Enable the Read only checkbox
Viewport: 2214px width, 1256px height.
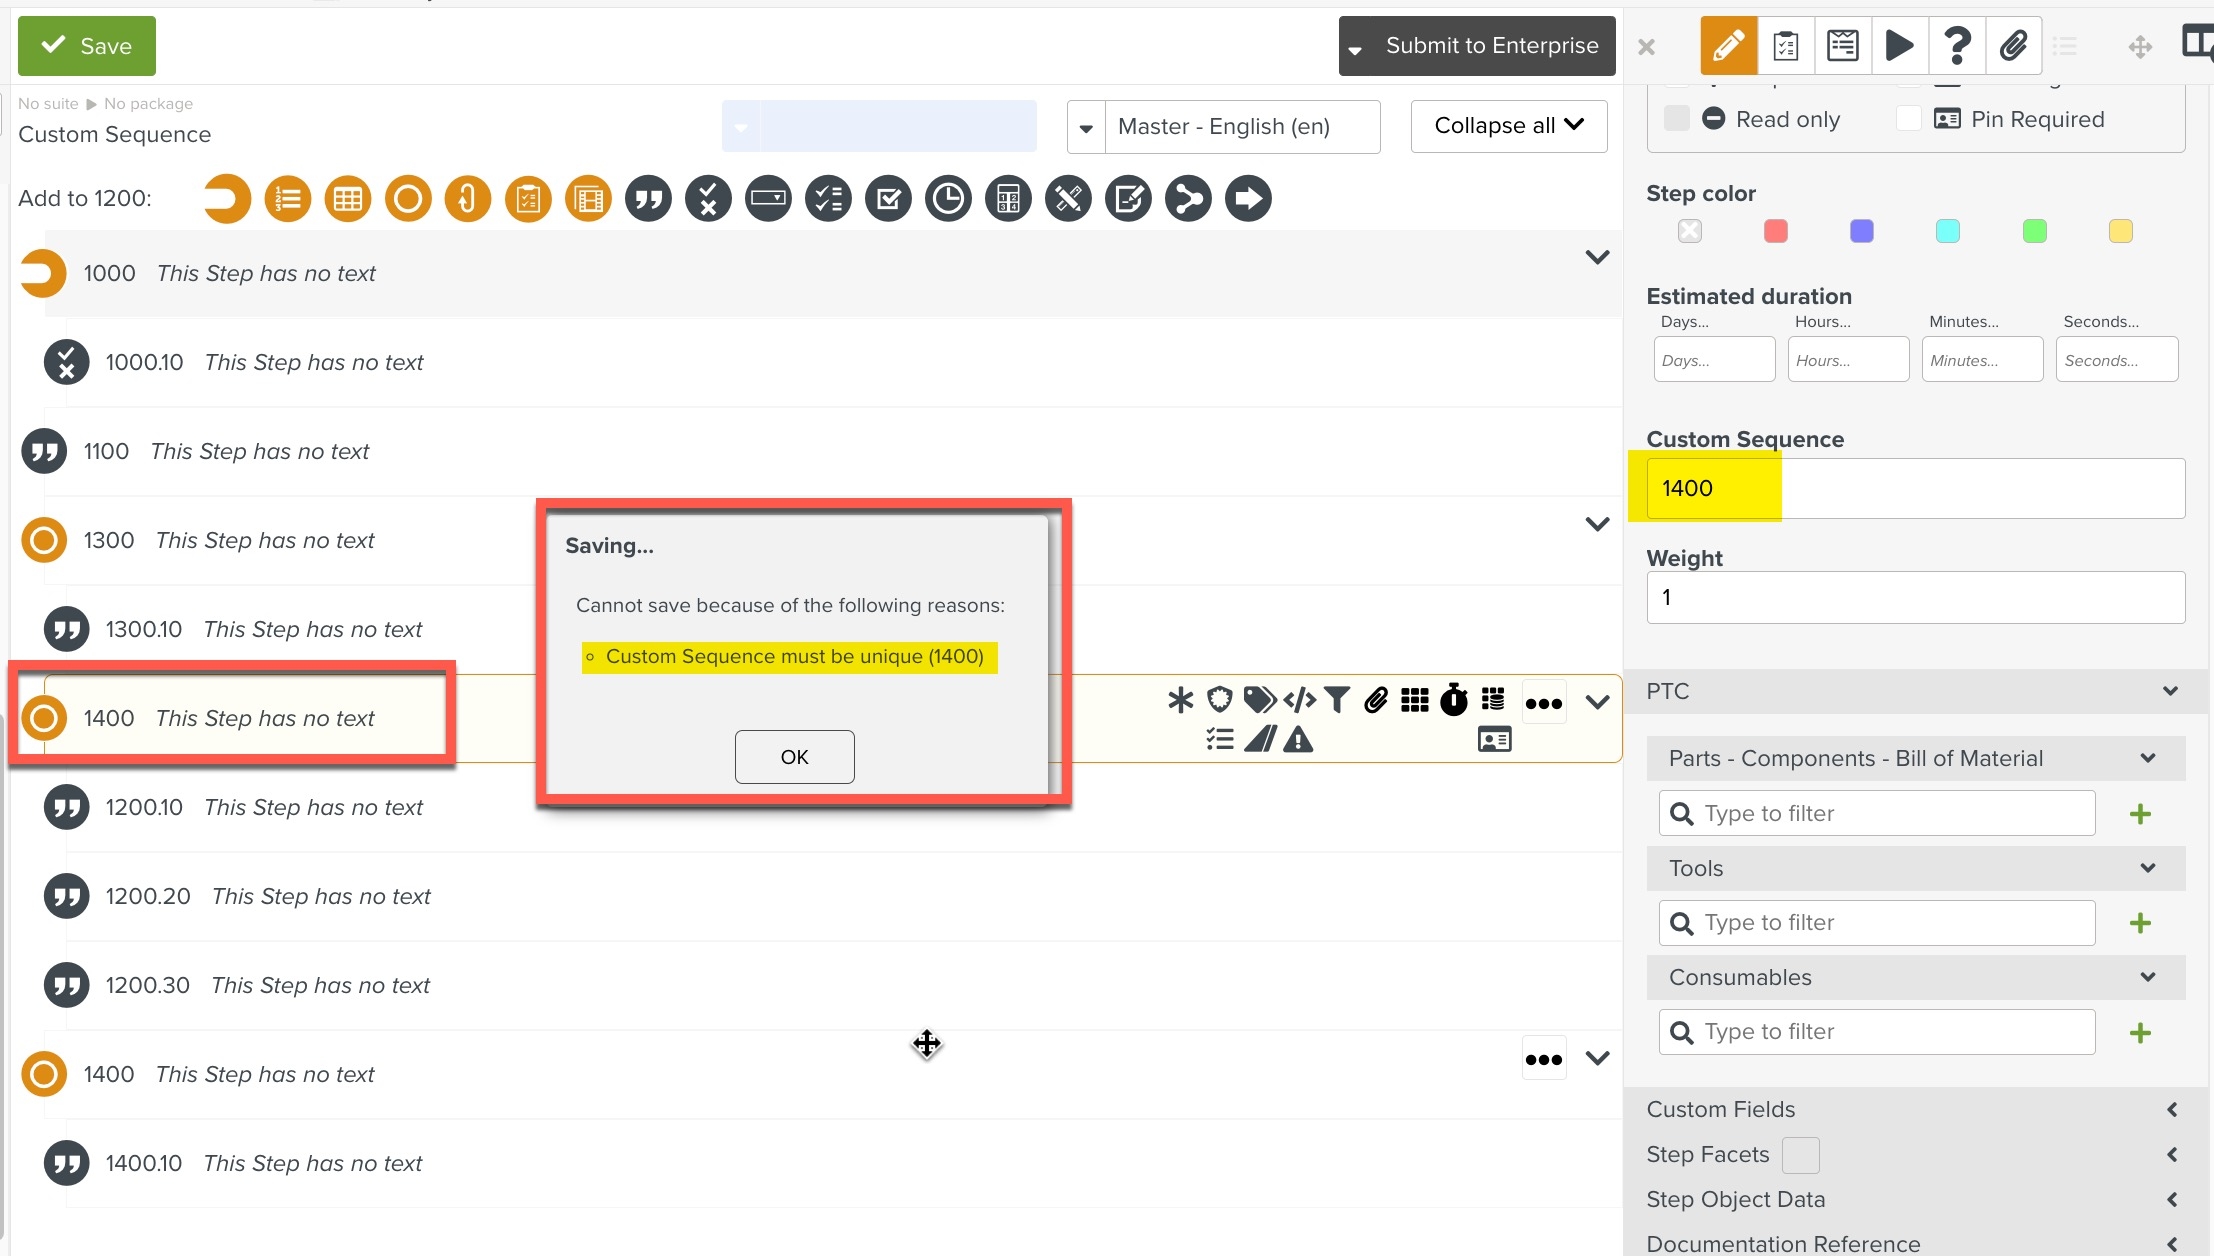click(x=1677, y=119)
